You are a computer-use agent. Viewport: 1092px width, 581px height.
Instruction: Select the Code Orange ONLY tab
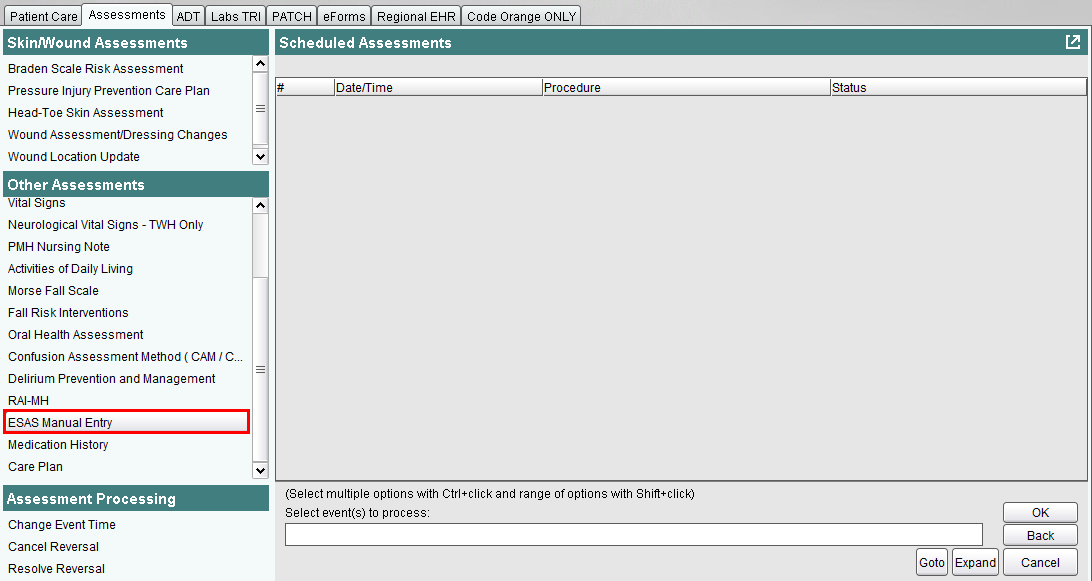point(521,17)
